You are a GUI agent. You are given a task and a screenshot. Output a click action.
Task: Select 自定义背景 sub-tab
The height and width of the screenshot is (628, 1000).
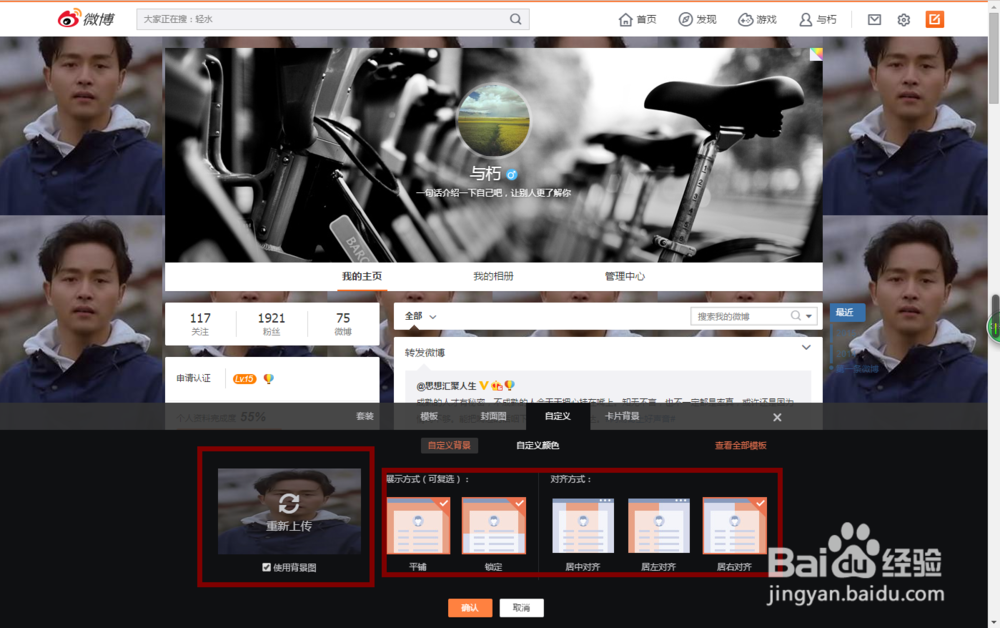(x=449, y=445)
